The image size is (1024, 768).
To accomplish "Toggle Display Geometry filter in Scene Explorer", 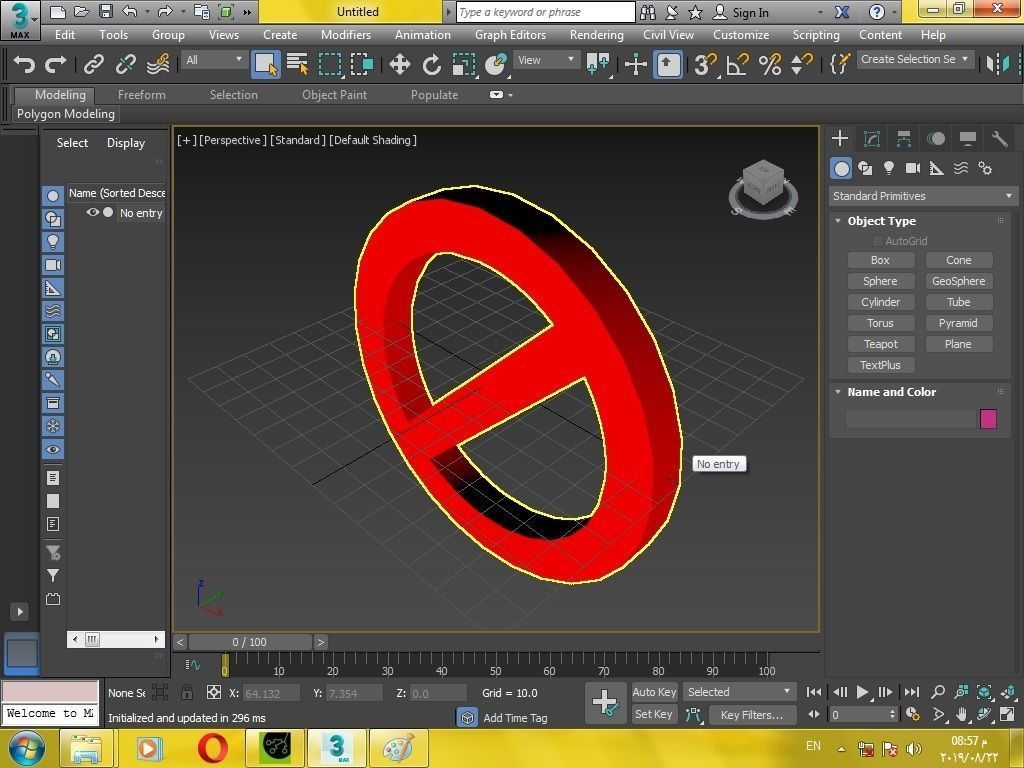I will tap(53, 195).
